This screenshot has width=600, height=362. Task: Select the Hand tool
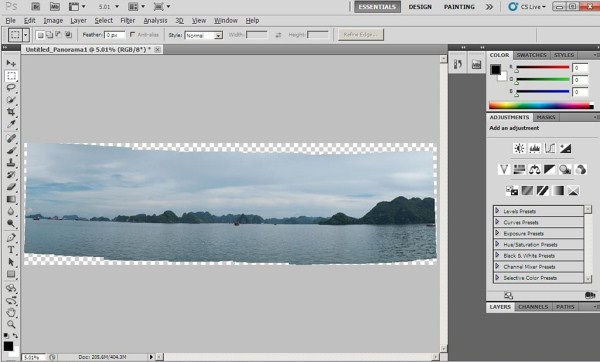(x=11, y=313)
